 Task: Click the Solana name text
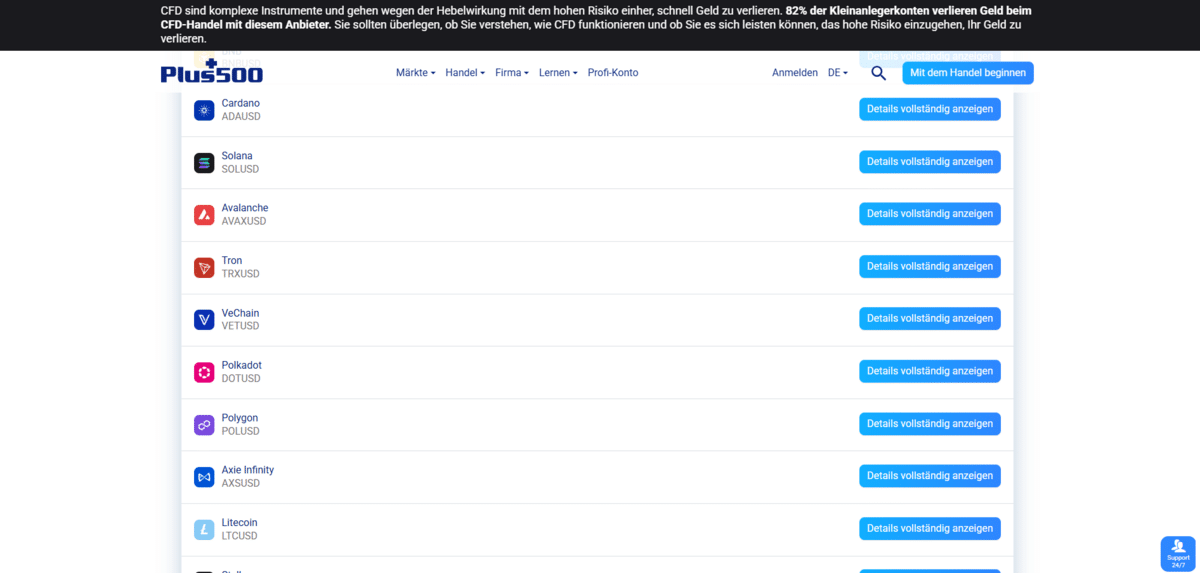click(237, 156)
